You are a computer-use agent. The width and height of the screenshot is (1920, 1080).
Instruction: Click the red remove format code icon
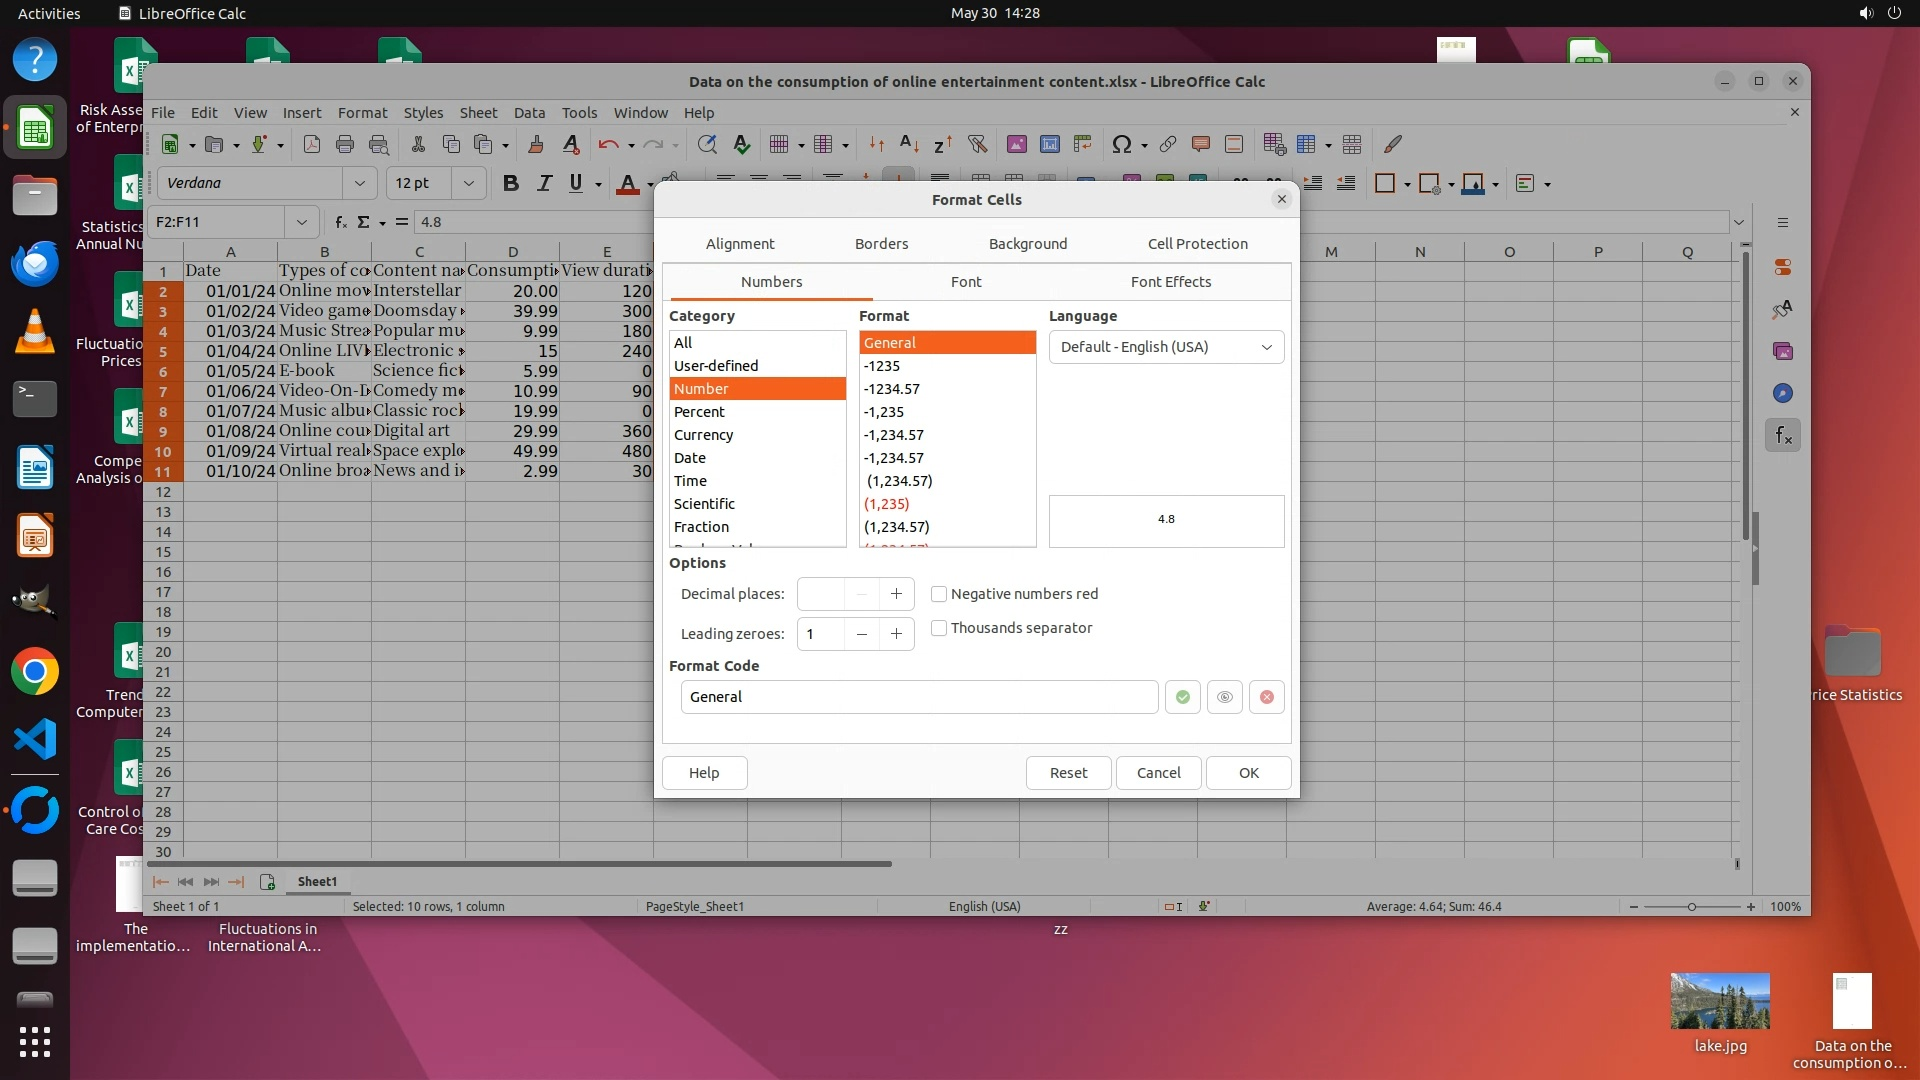[x=1267, y=697]
